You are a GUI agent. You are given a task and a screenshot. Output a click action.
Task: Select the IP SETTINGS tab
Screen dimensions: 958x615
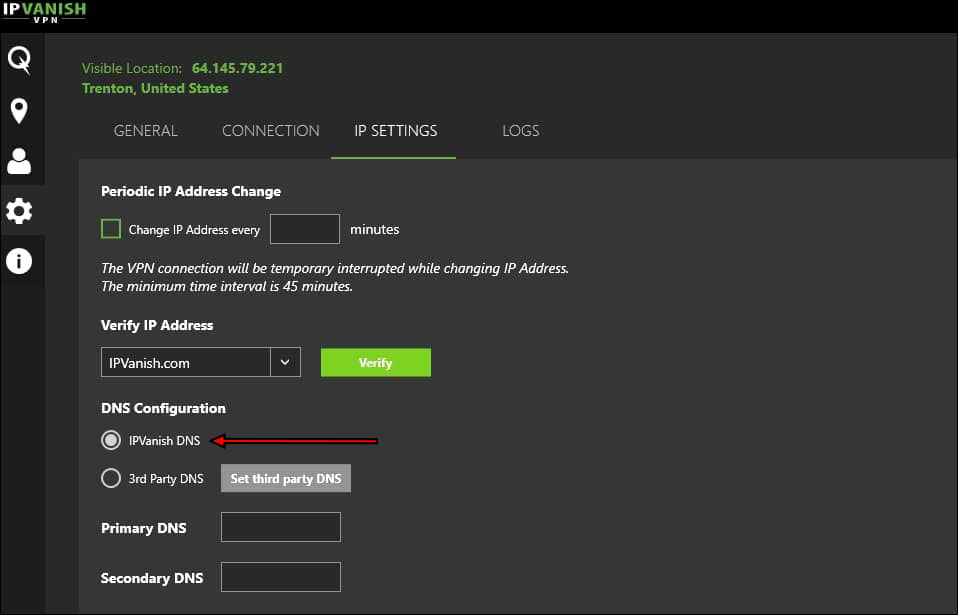click(x=396, y=131)
